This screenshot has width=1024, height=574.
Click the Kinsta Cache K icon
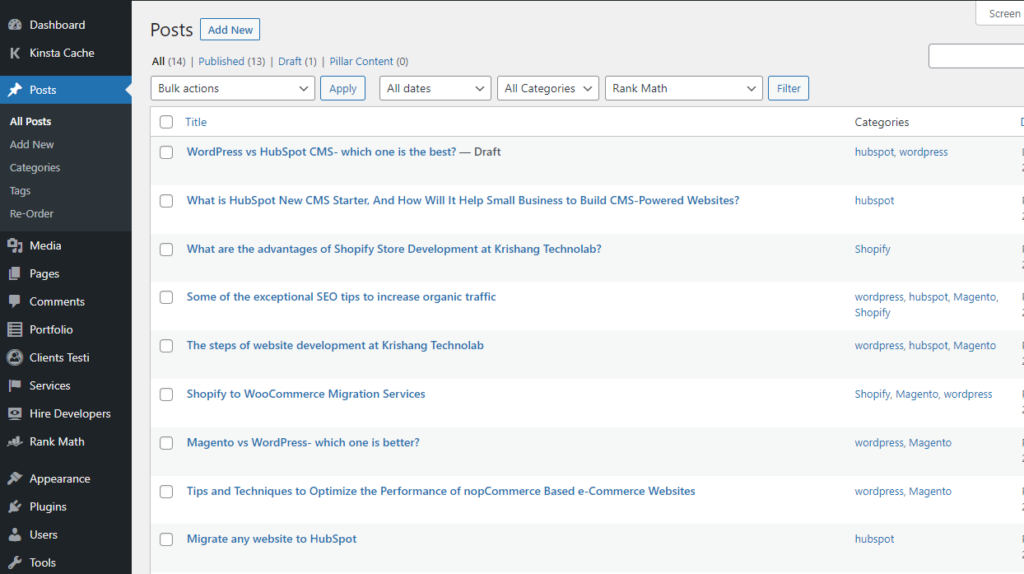click(15, 53)
